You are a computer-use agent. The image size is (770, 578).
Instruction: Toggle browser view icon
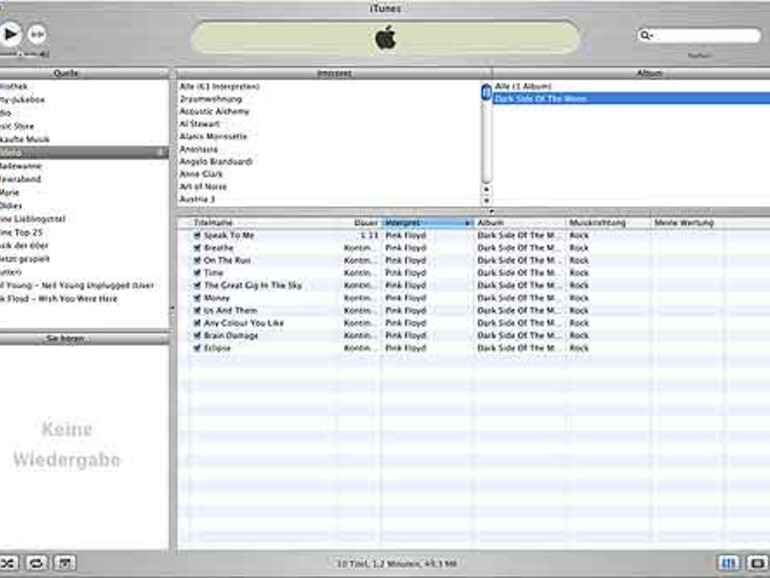tap(729, 563)
